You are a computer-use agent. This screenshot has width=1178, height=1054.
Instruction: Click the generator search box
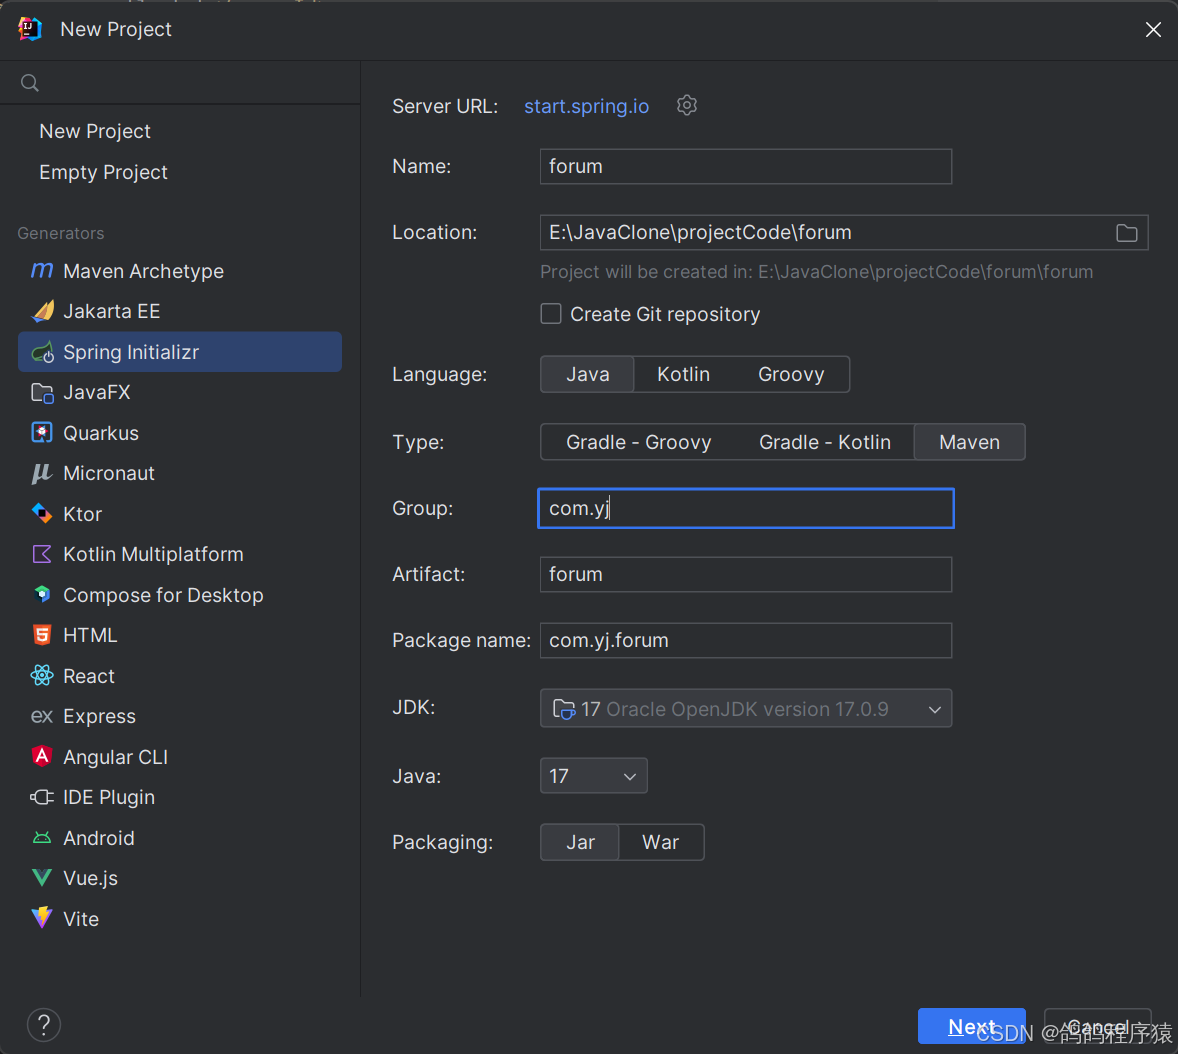[180, 83]
